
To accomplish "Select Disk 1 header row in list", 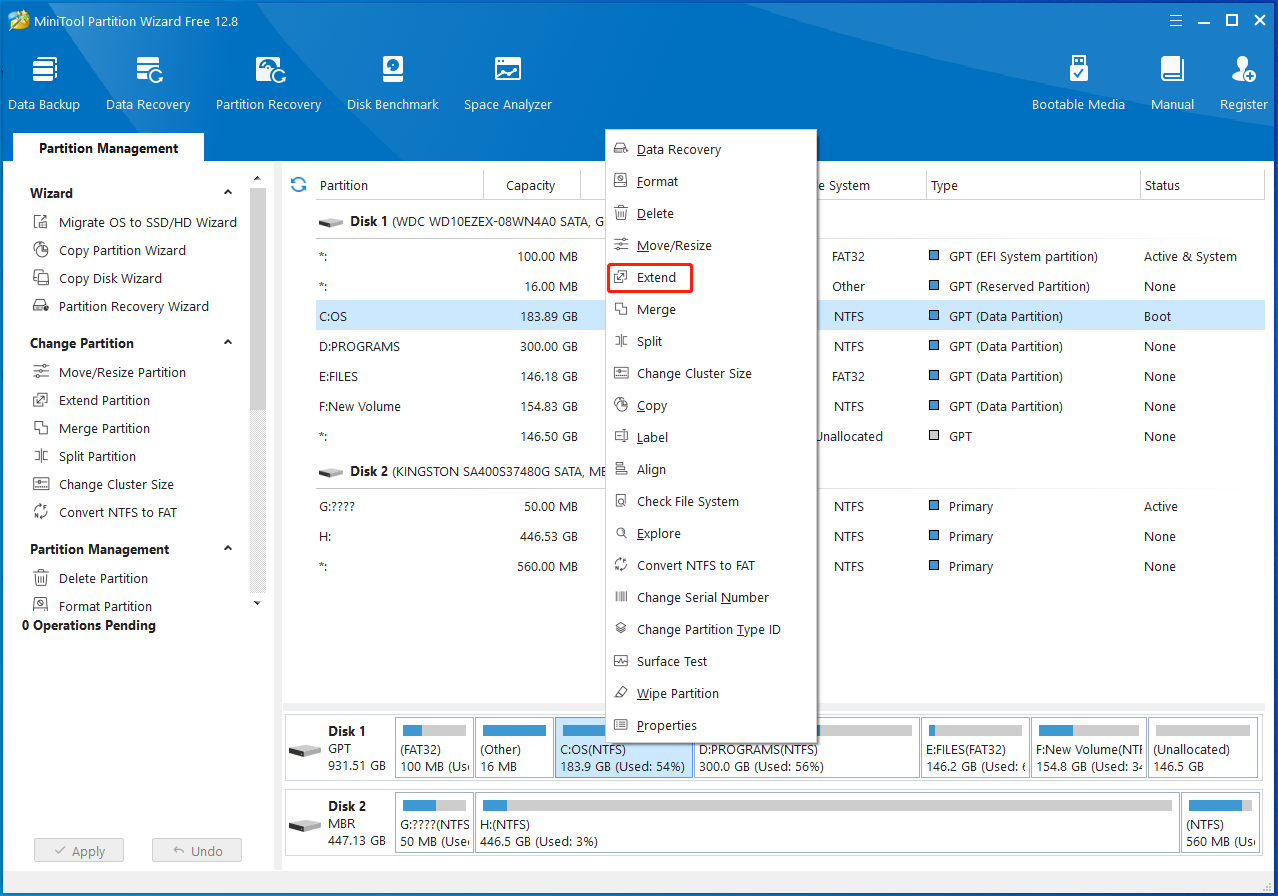I will point(790,221).
